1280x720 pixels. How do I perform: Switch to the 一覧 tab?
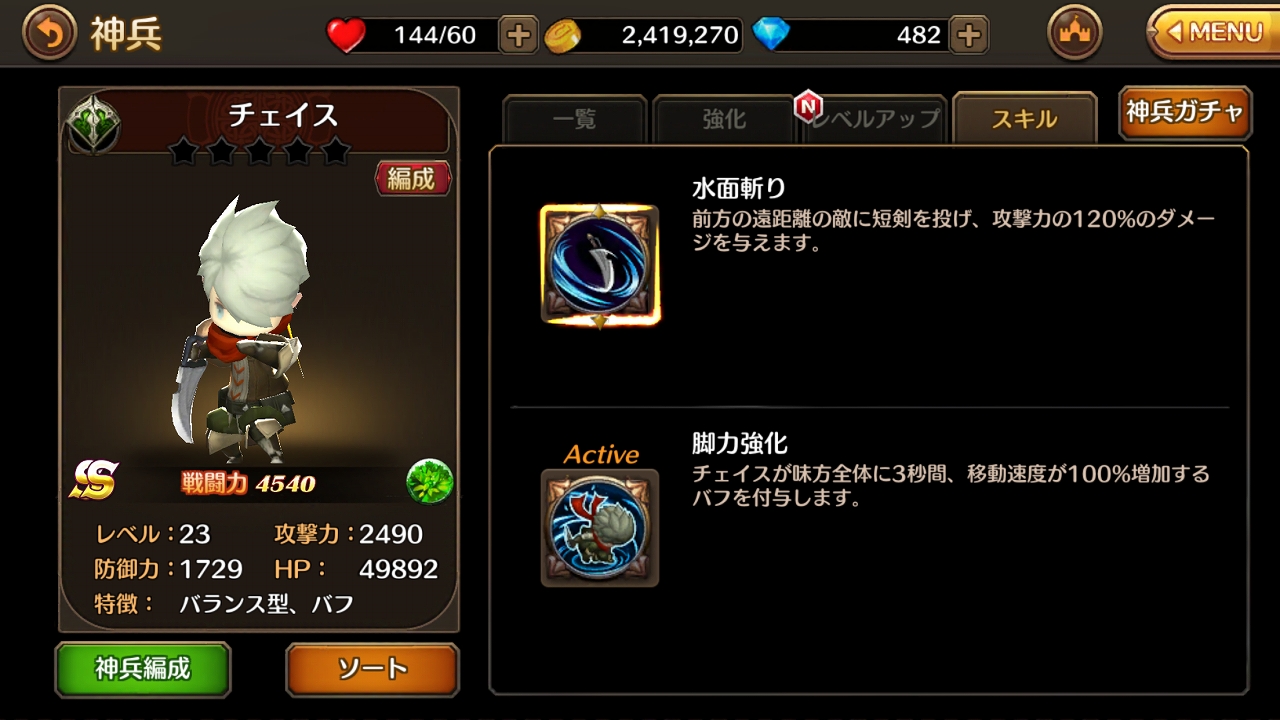pyautogui.click(x=575, y=120)
